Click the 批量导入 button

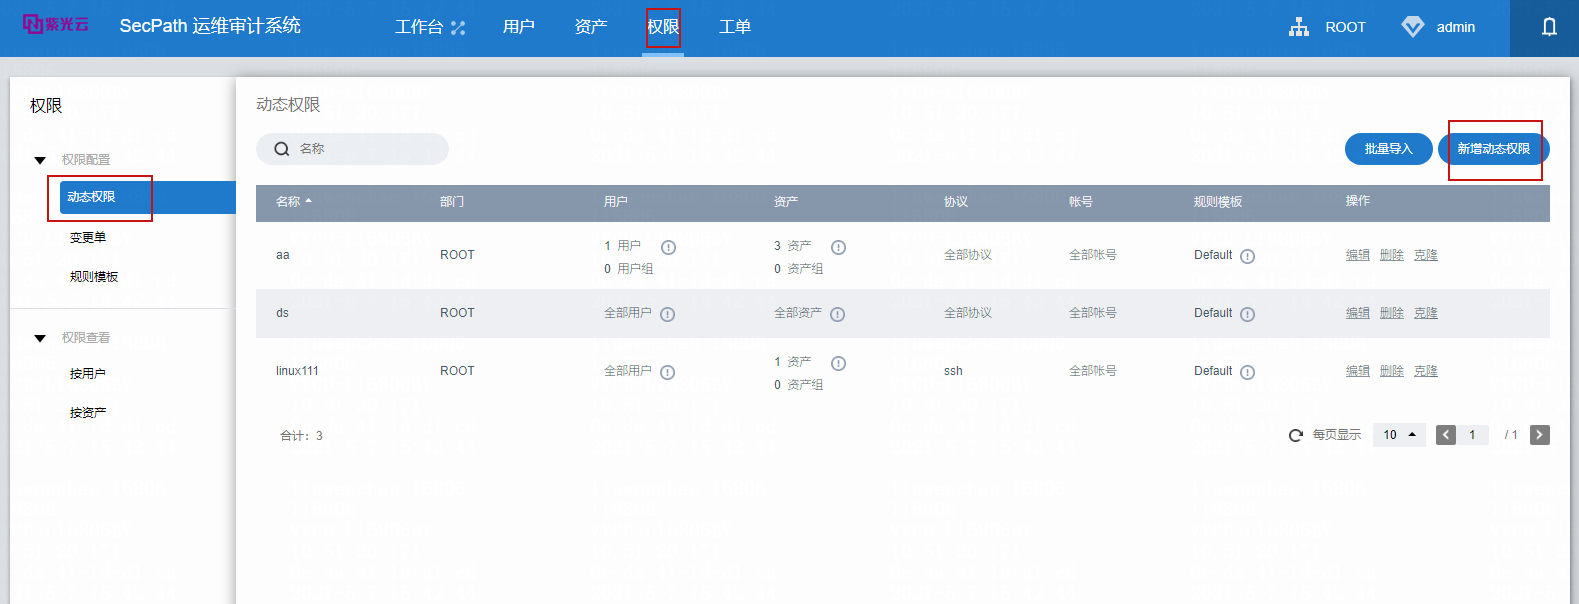click(x=1388, y=149)
